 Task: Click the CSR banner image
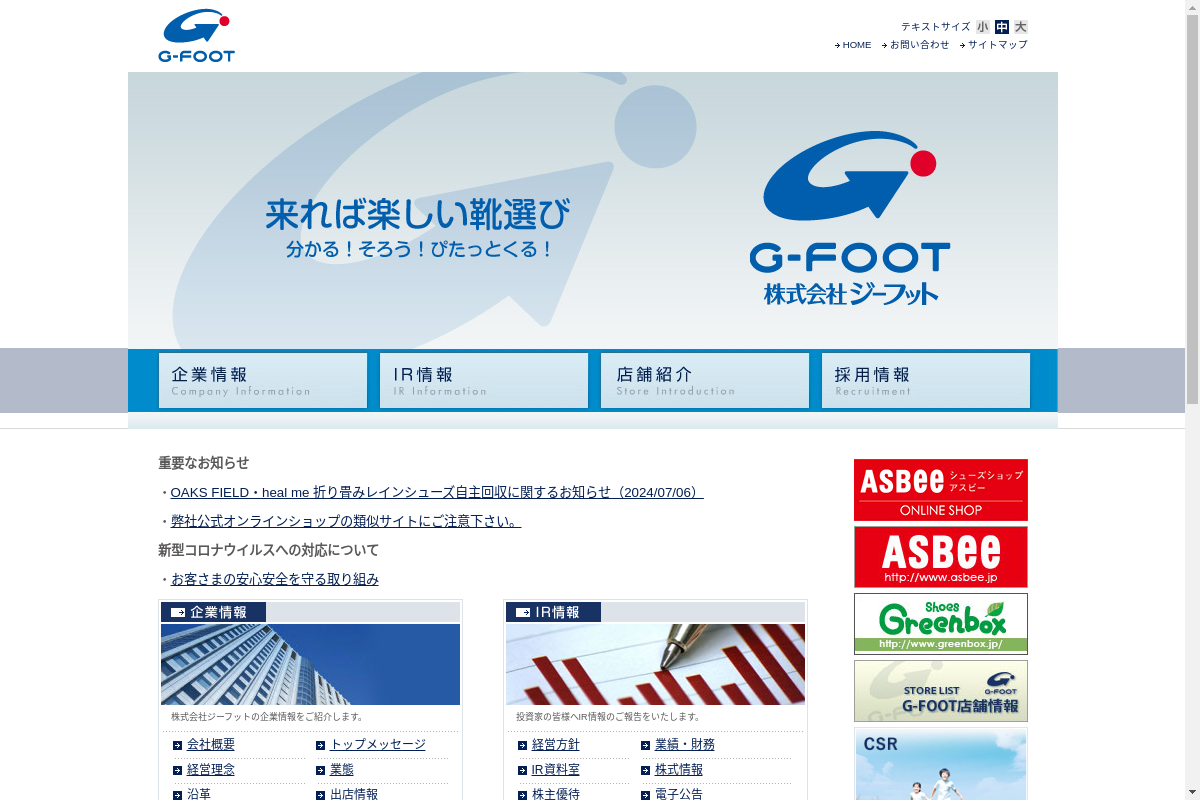pyautogui.click(x=941, y=764)
